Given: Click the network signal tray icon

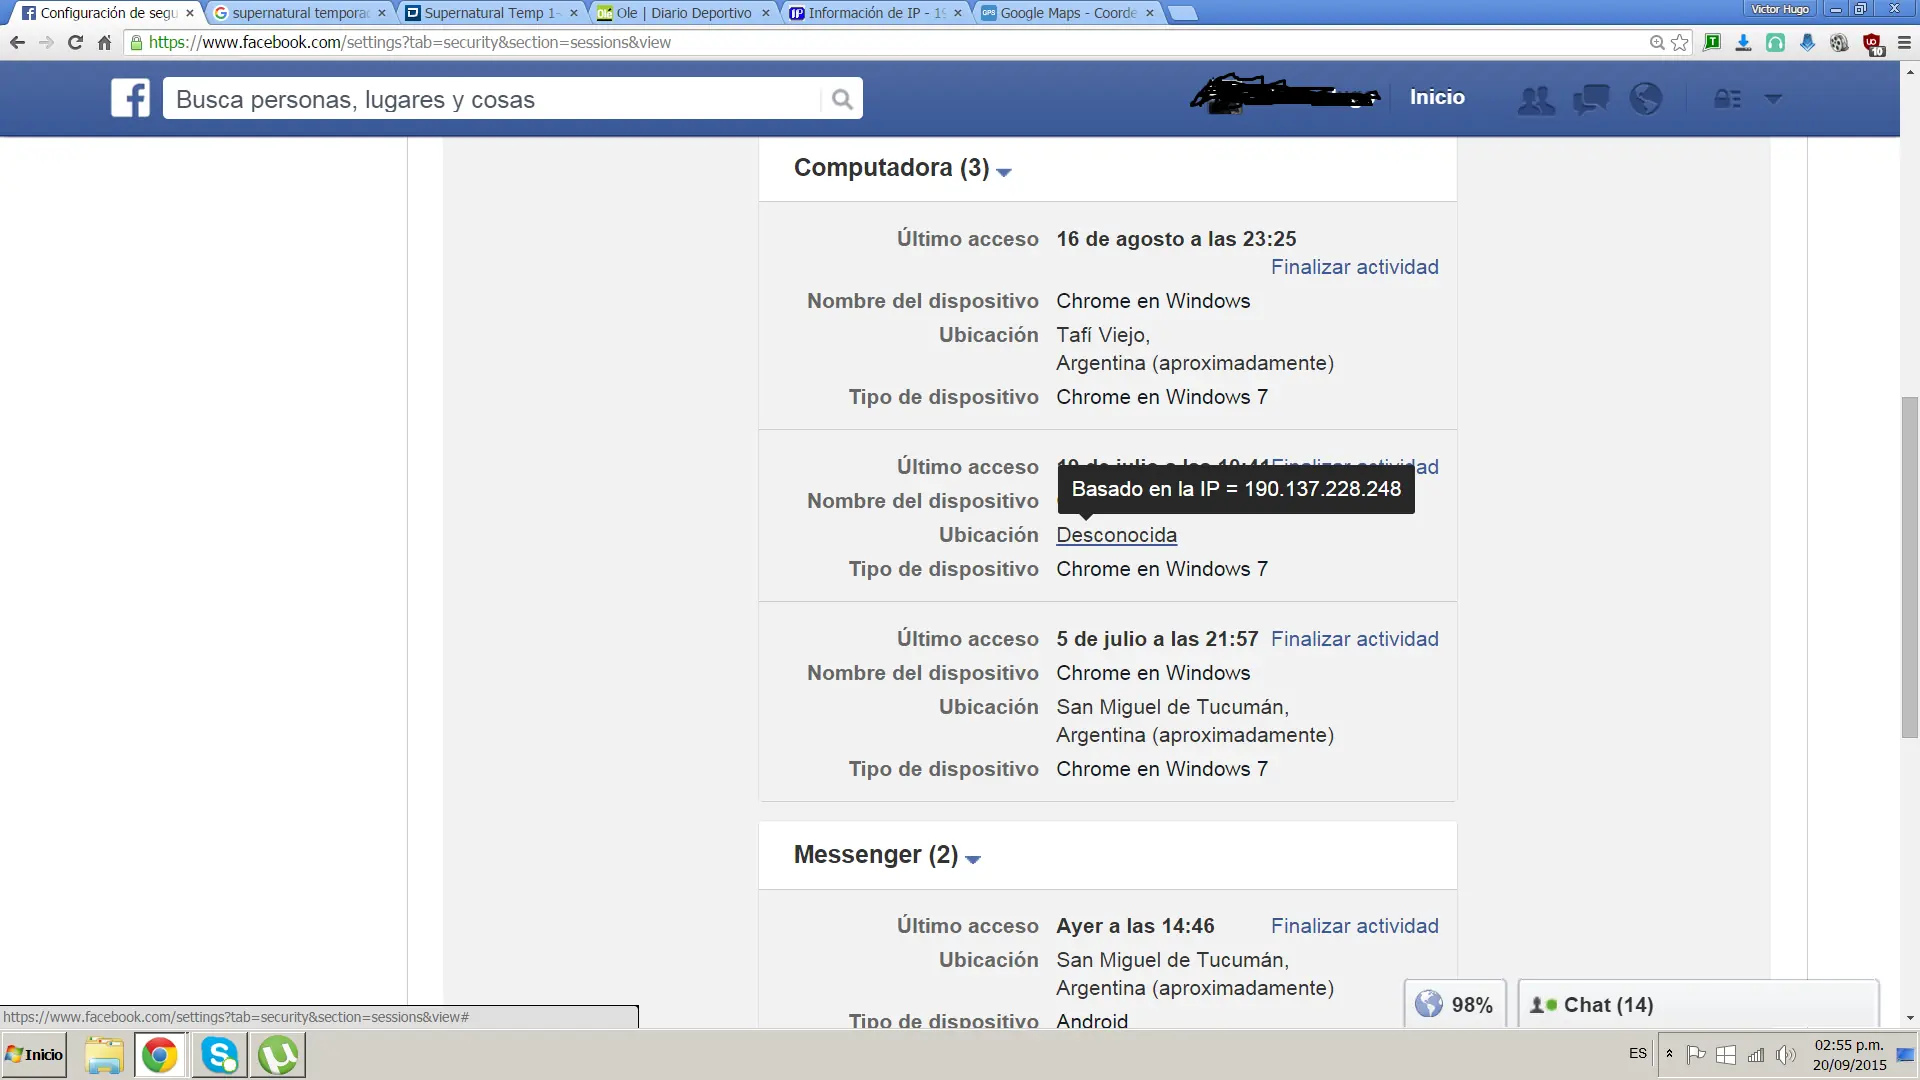Looking at the screenshot, I should pyautogui.click(x=1756, y=1055).
